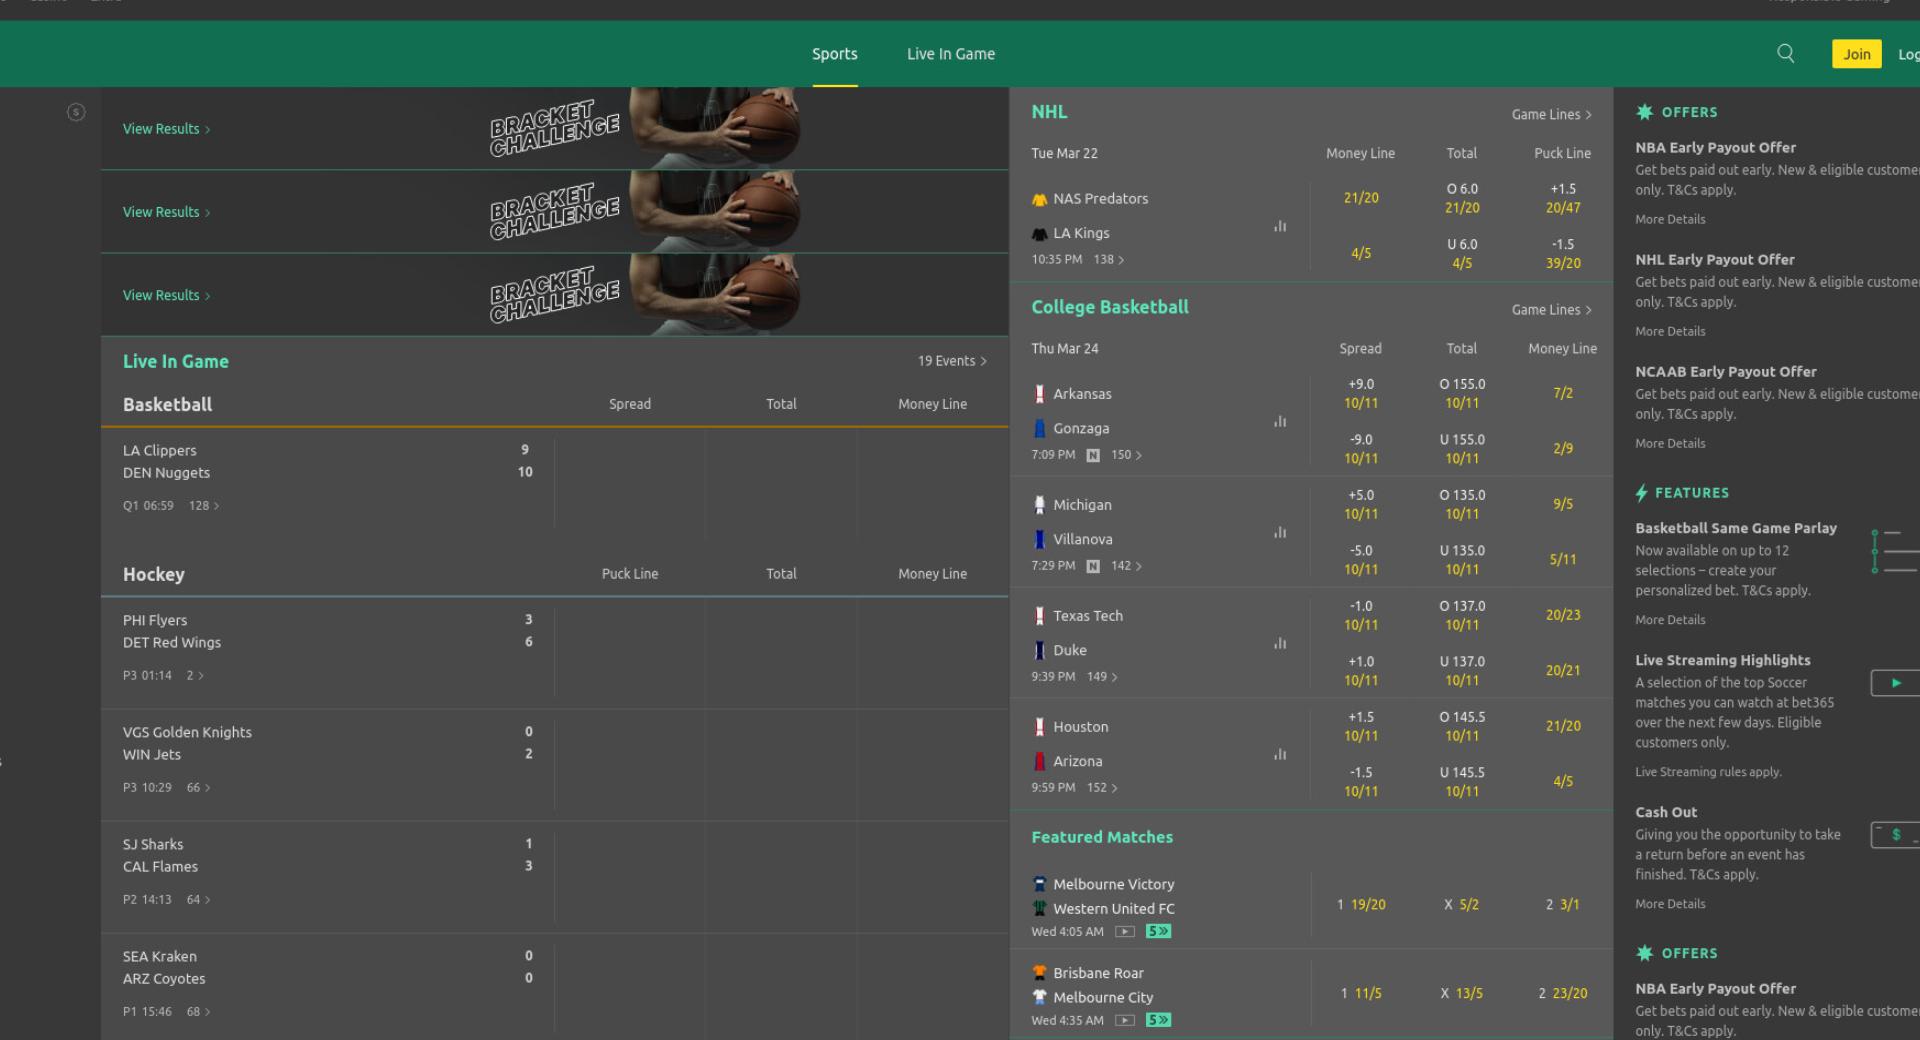Click live stream icon for Brisbane Roar match
This screenshot has height=1040, width=1920.
tap(1125, 1021)
